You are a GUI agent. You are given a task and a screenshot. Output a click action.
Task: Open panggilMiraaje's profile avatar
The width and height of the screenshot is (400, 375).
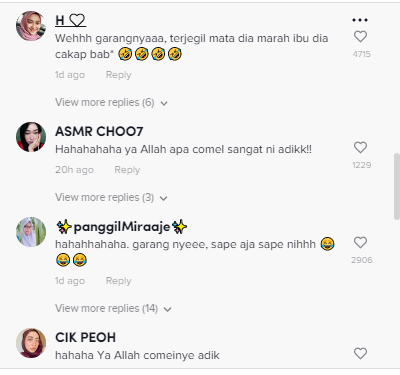click(x=31, y=232)
